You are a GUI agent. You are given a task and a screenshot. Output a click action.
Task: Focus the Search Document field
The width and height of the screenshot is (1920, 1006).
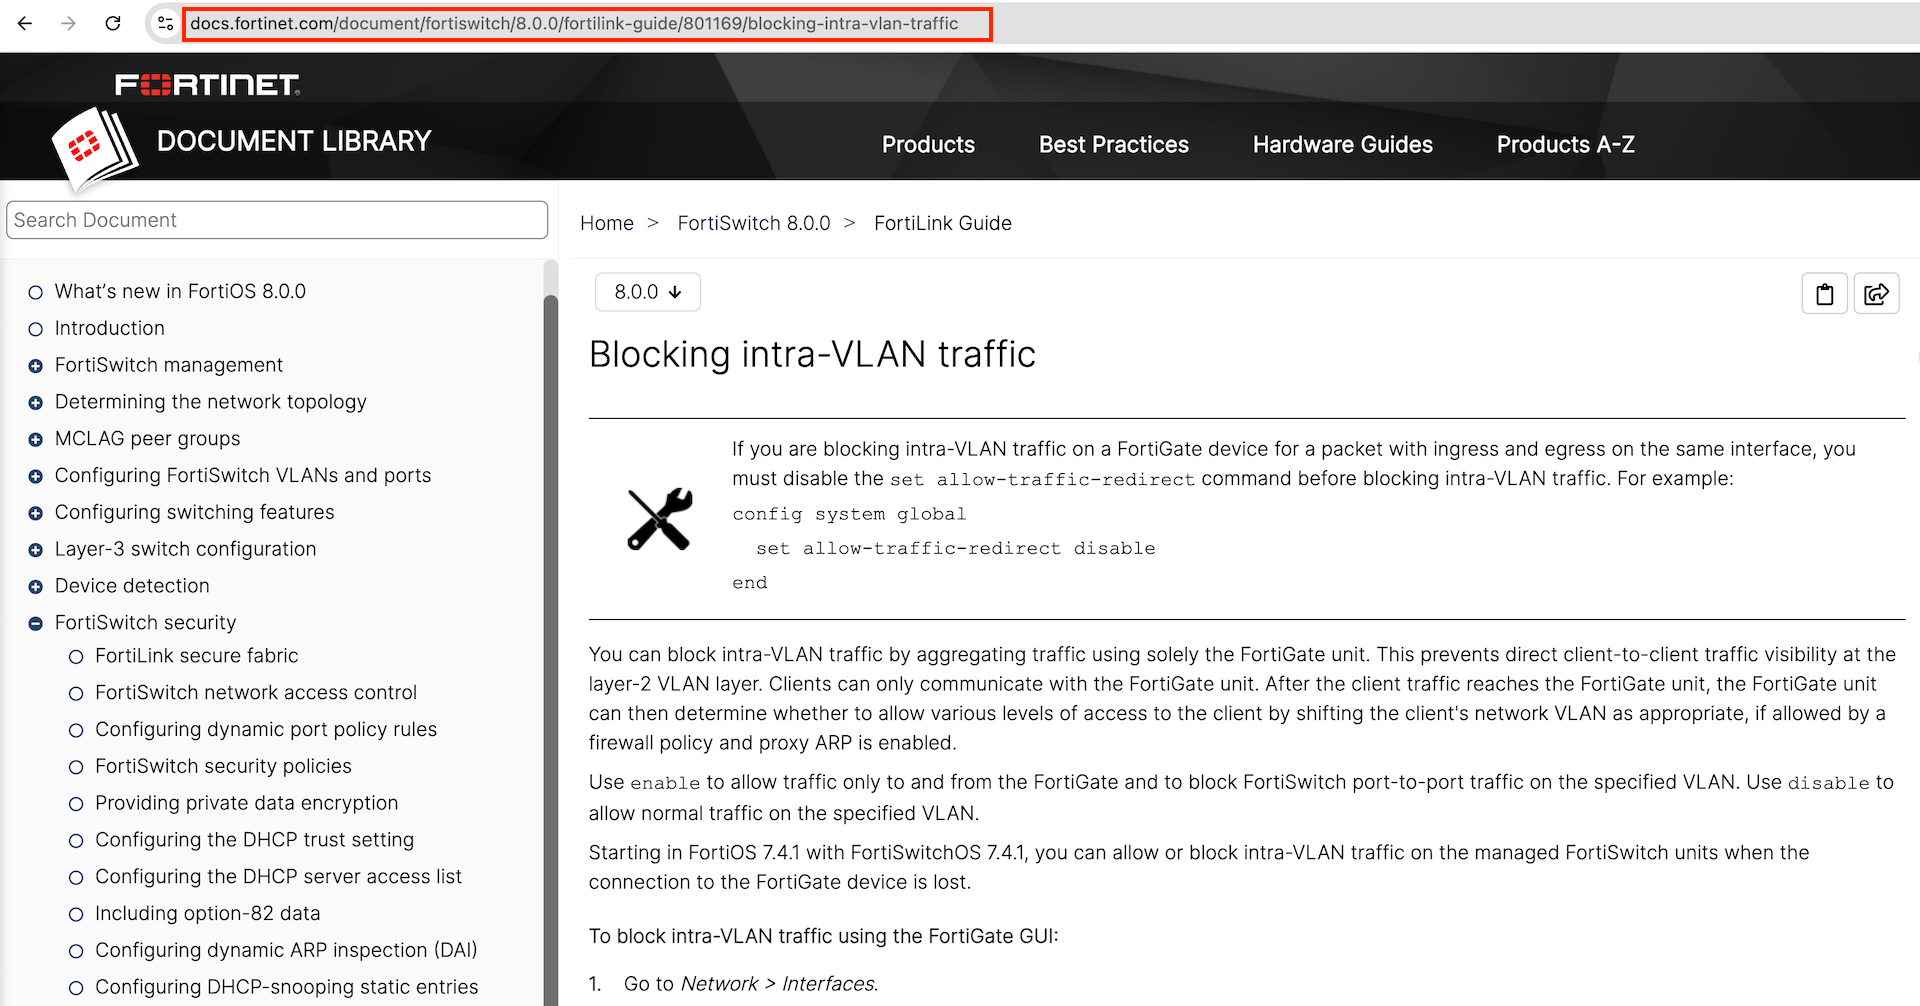click(277, 220)
